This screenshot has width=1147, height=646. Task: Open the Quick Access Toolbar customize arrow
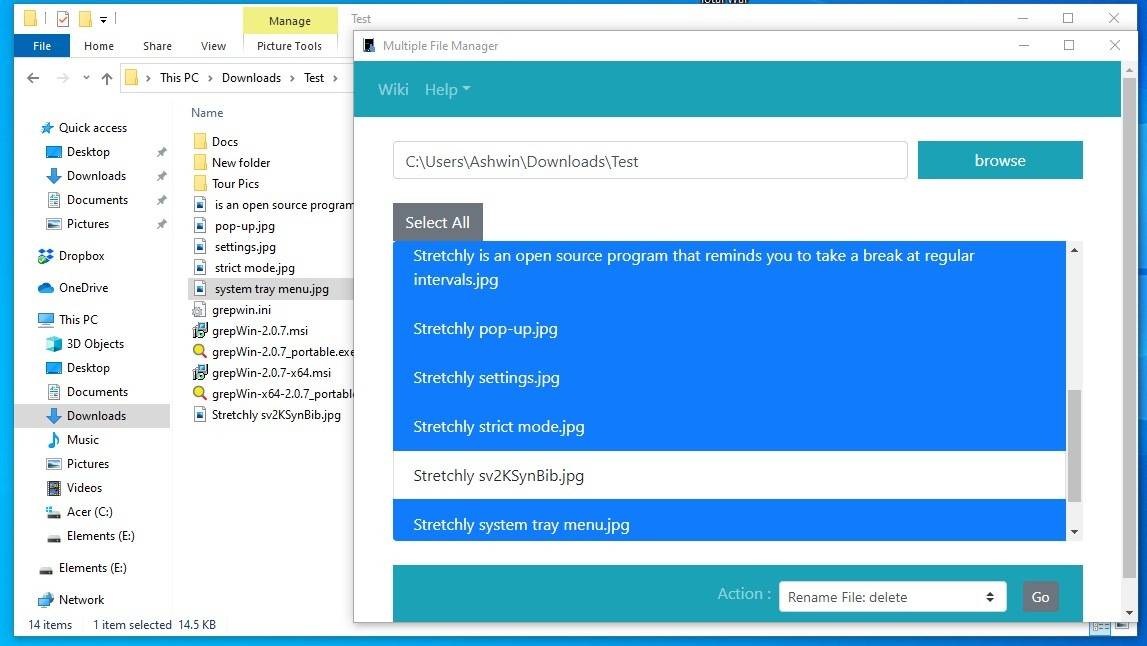click(x=104, y=20)
